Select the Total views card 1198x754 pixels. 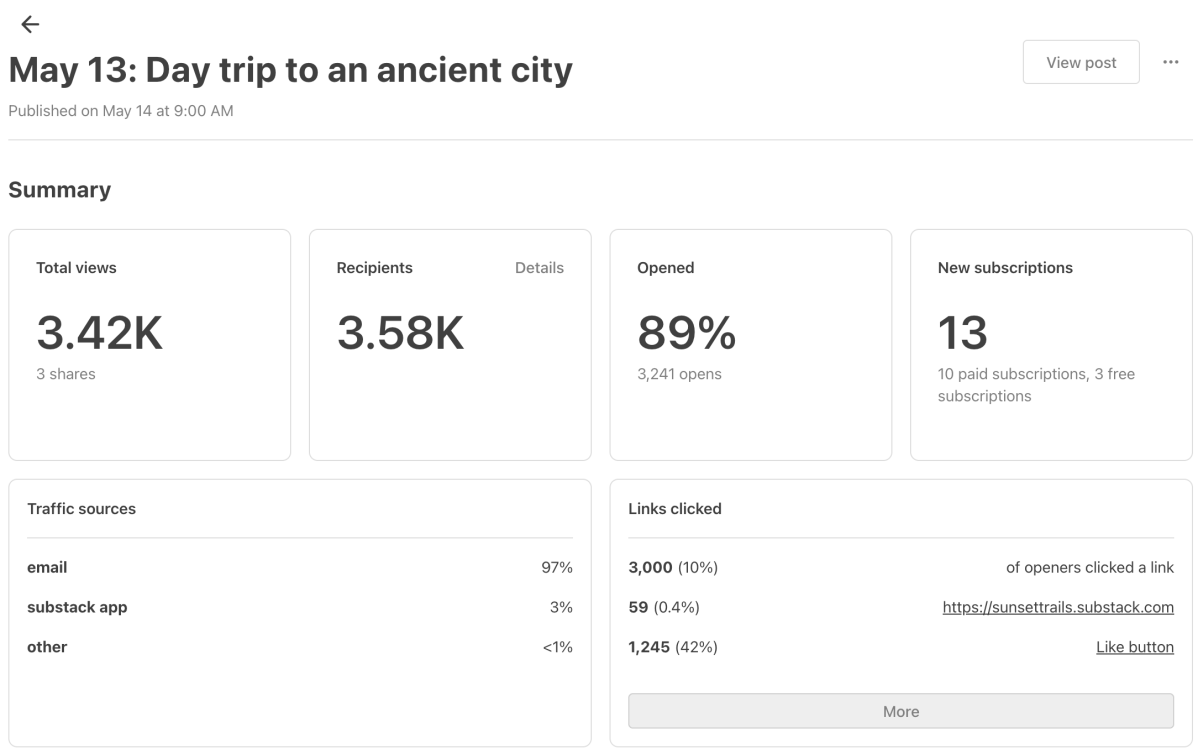(149, 345)
